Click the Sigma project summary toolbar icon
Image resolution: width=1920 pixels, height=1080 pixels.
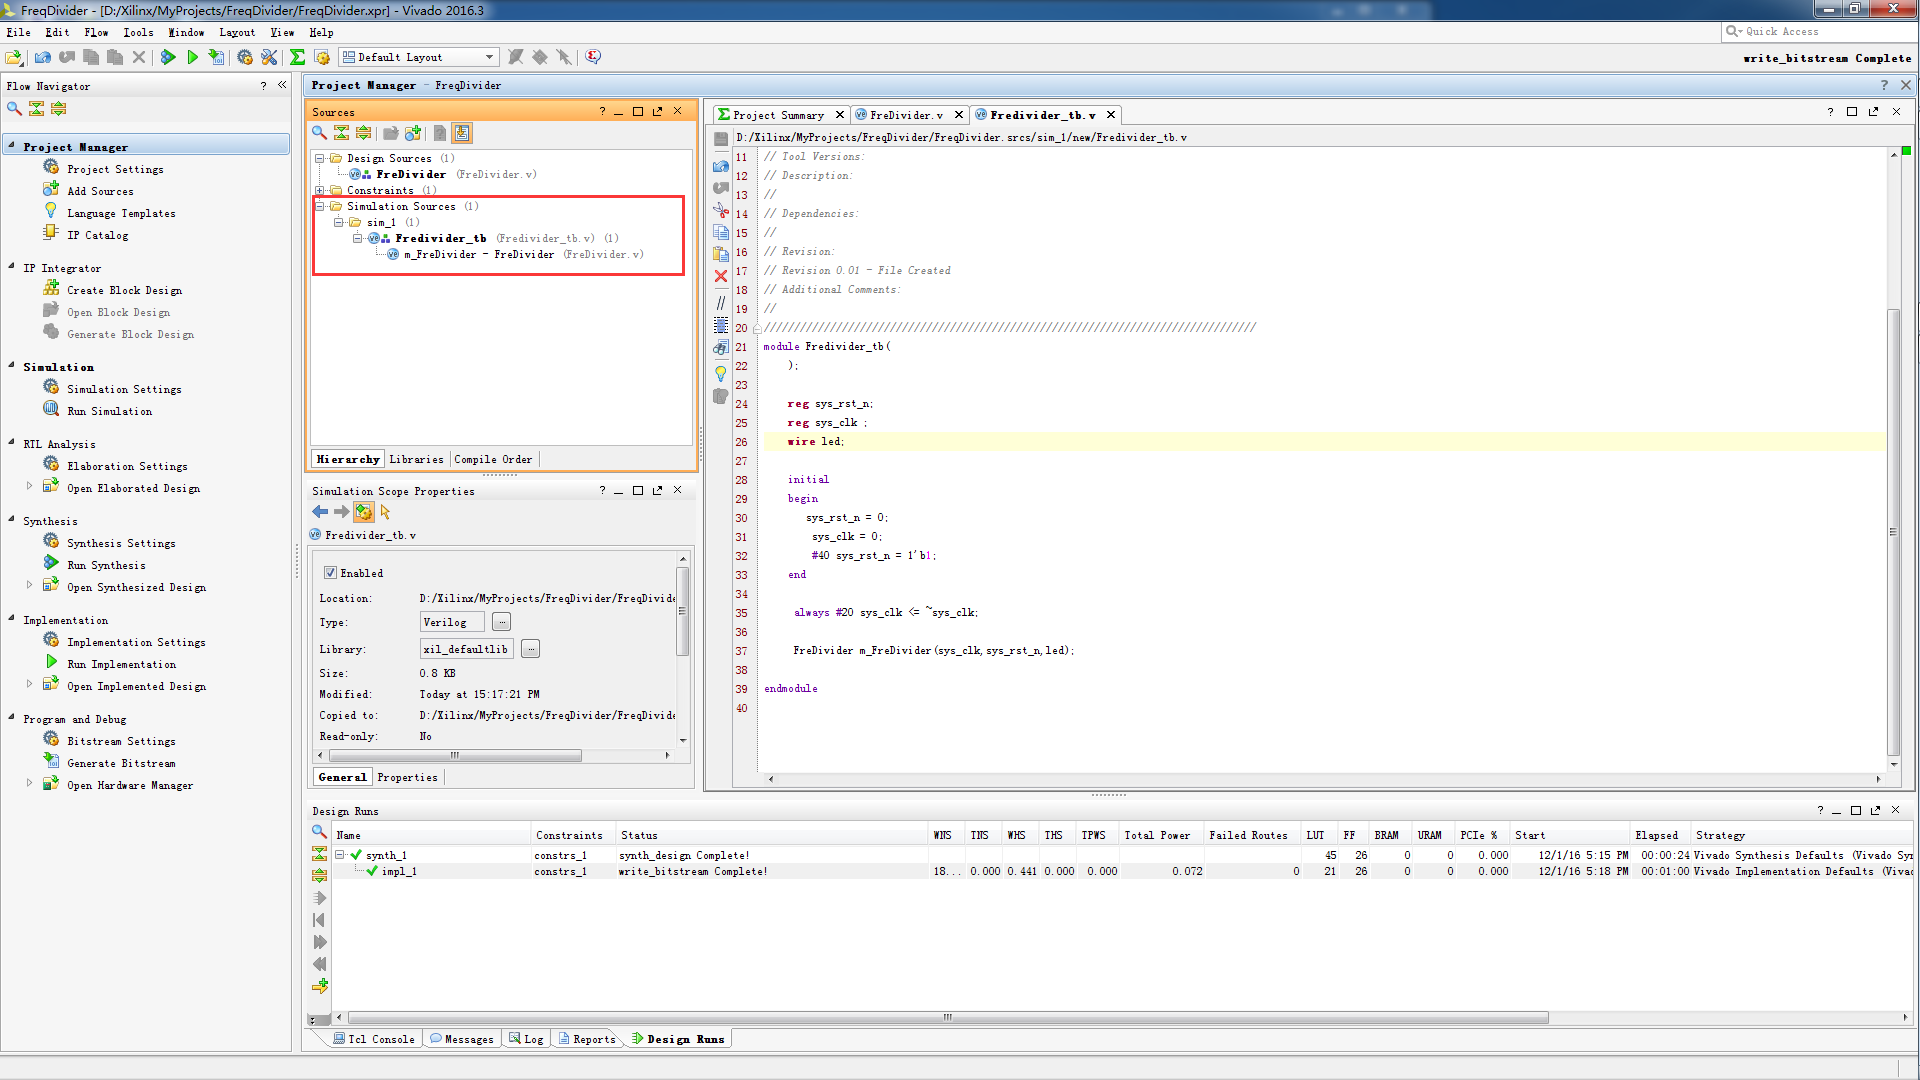click(297, 57)
